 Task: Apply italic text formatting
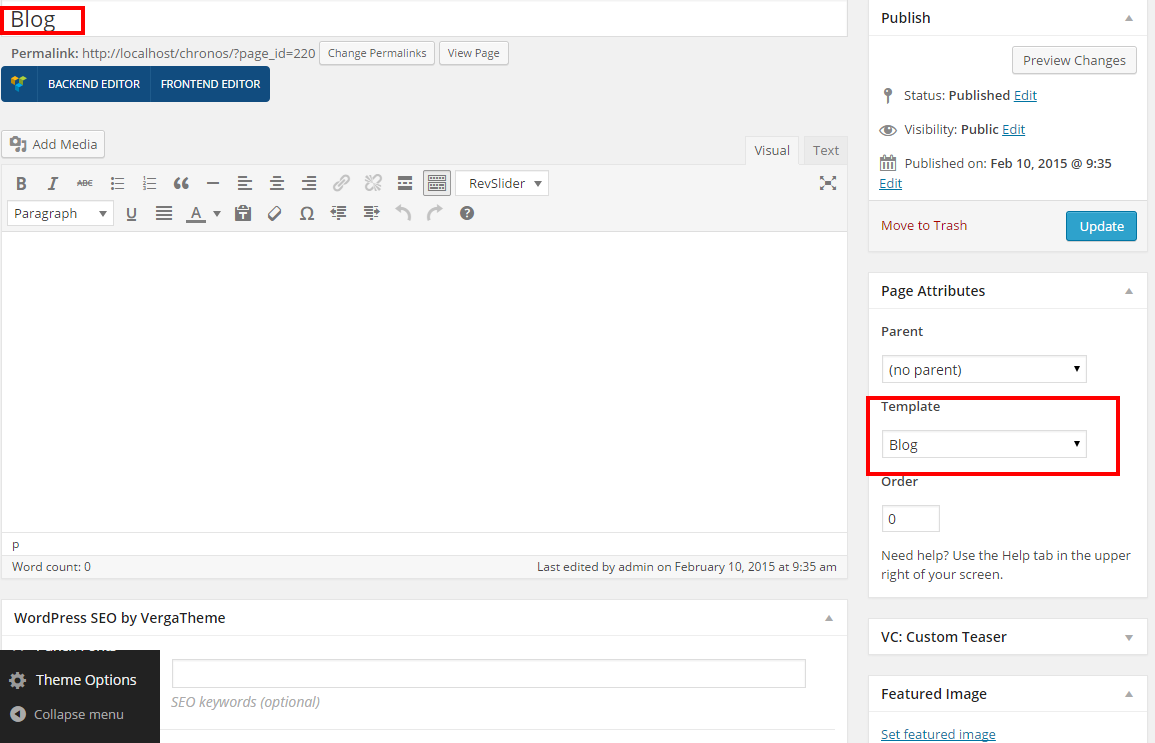(x=52, y=183)
